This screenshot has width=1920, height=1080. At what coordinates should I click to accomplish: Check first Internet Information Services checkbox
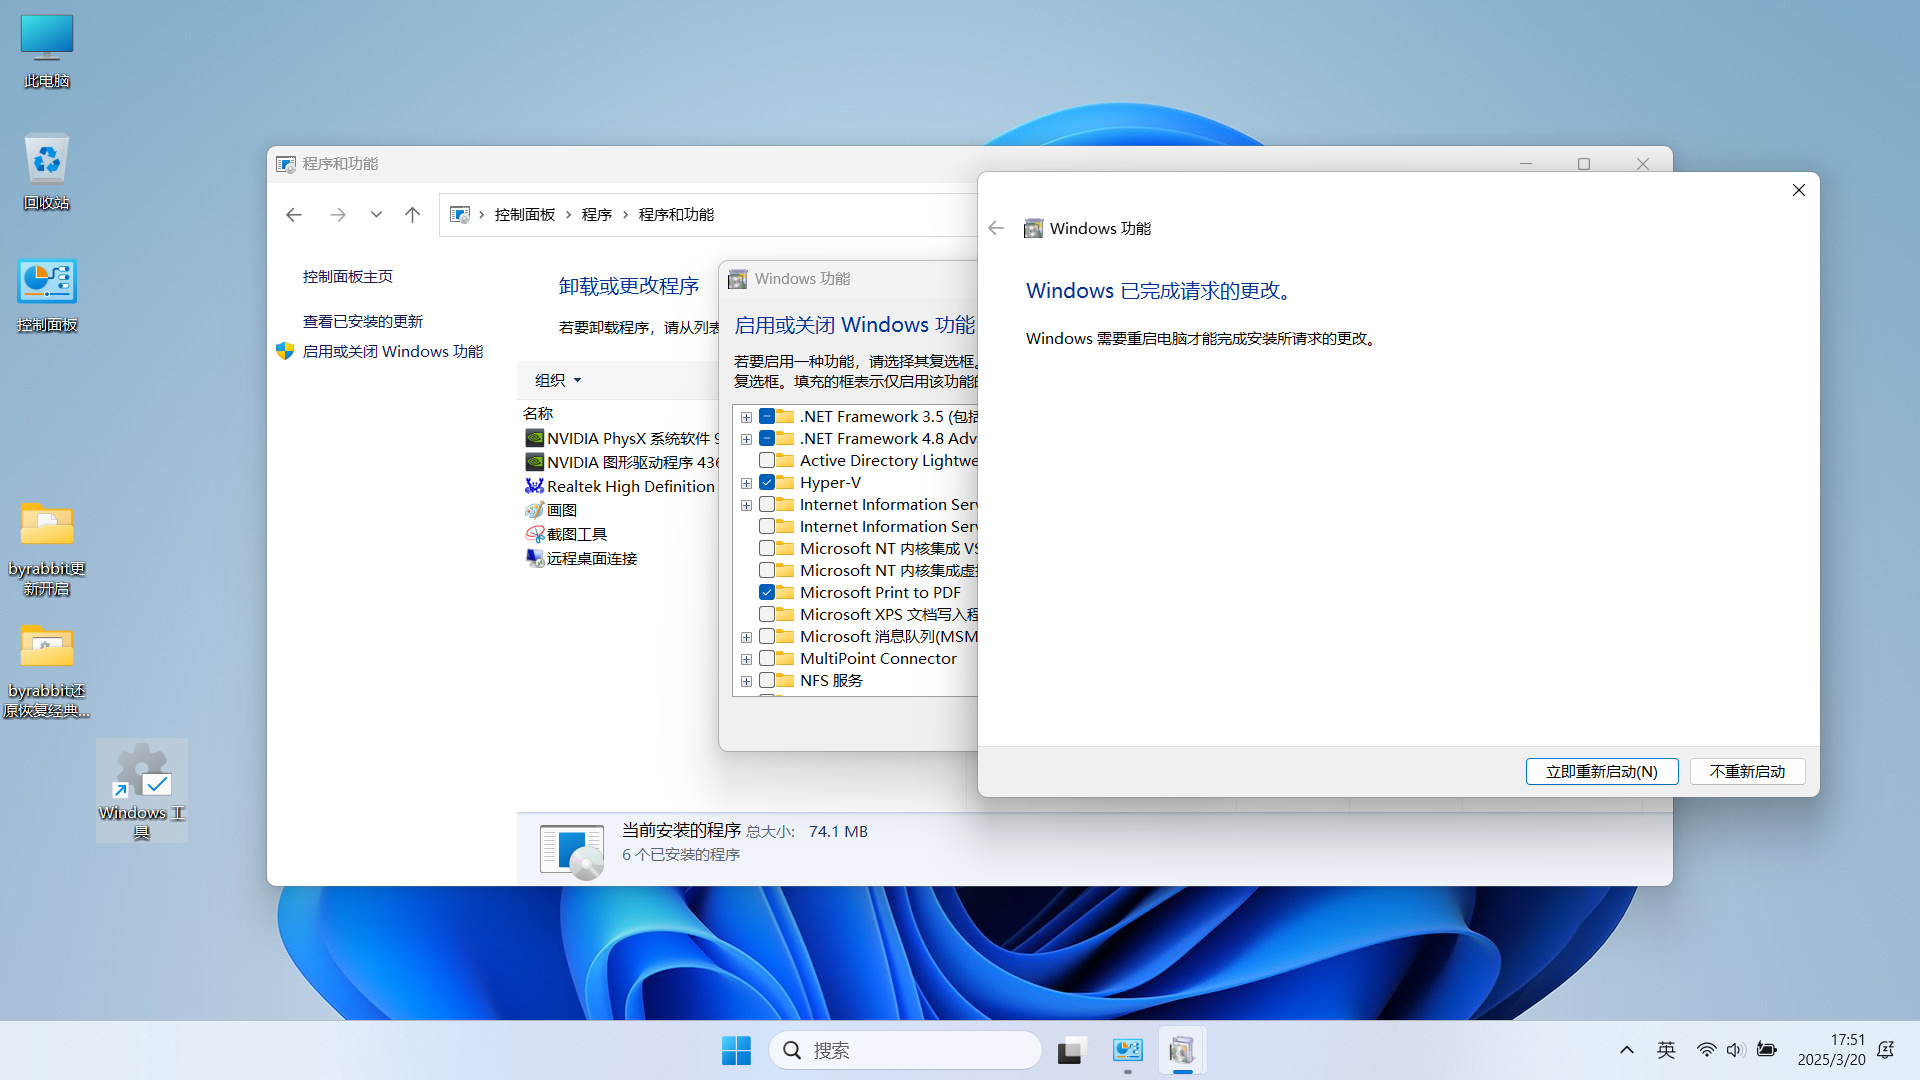767,505
